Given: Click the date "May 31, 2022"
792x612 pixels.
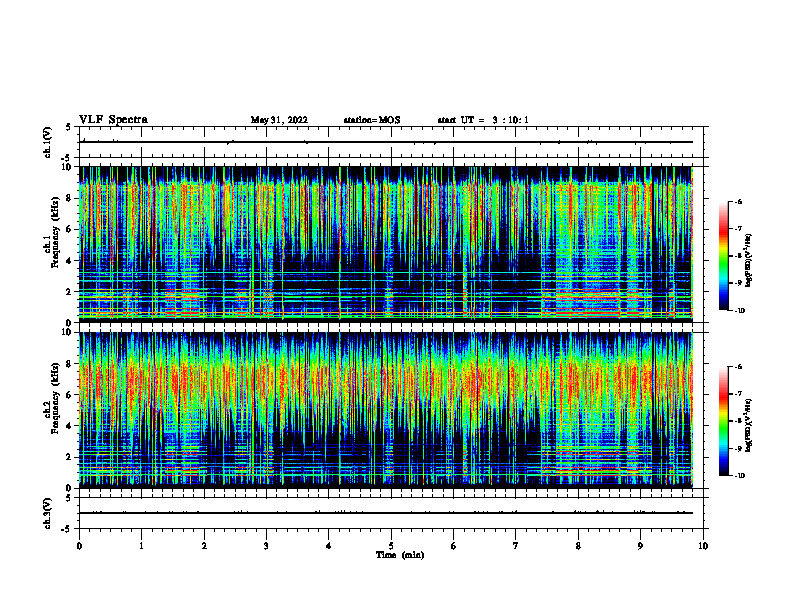Looking at the screenshot, I should [x=279, y=120].
